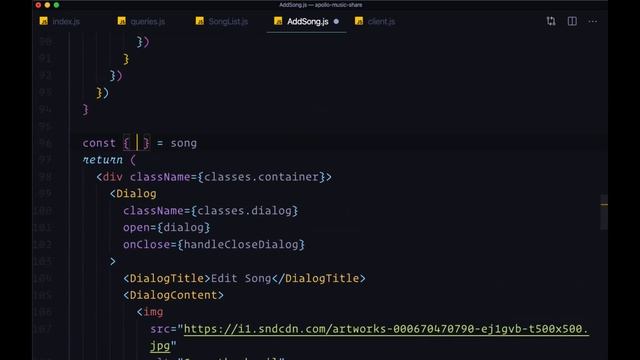Click 'classes.container' in the div line

click(x=261, y=177)
